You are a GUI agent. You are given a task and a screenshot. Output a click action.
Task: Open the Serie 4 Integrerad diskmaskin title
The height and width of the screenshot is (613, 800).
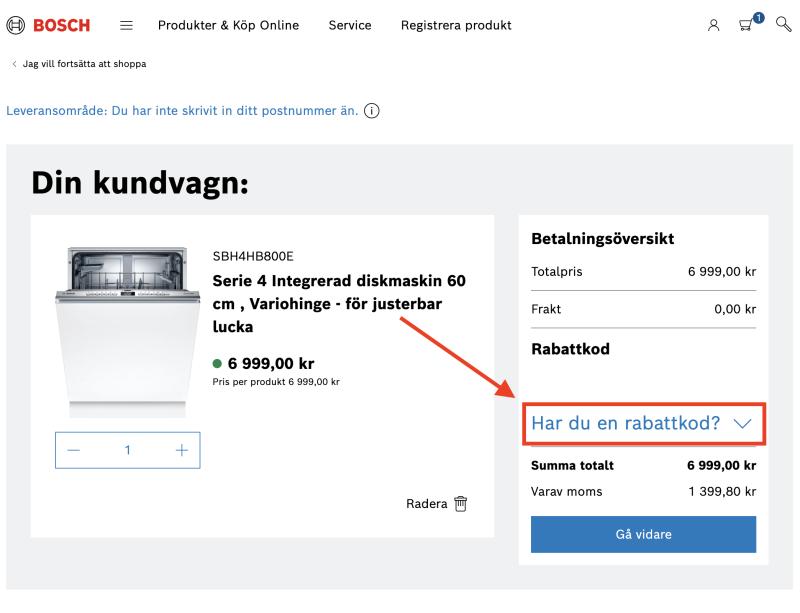pos(339,304)
